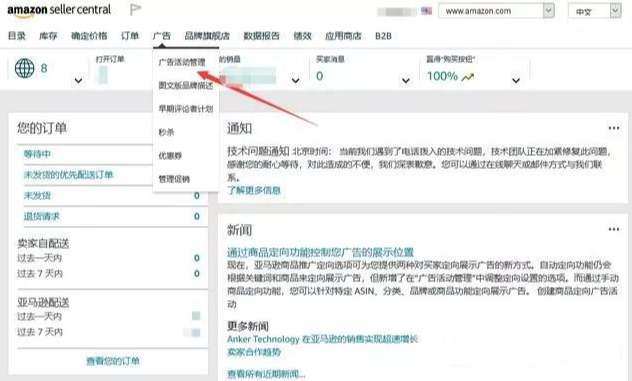Click the globe marketplaces icon
632x381 pixels.
[x=25, y=68]
